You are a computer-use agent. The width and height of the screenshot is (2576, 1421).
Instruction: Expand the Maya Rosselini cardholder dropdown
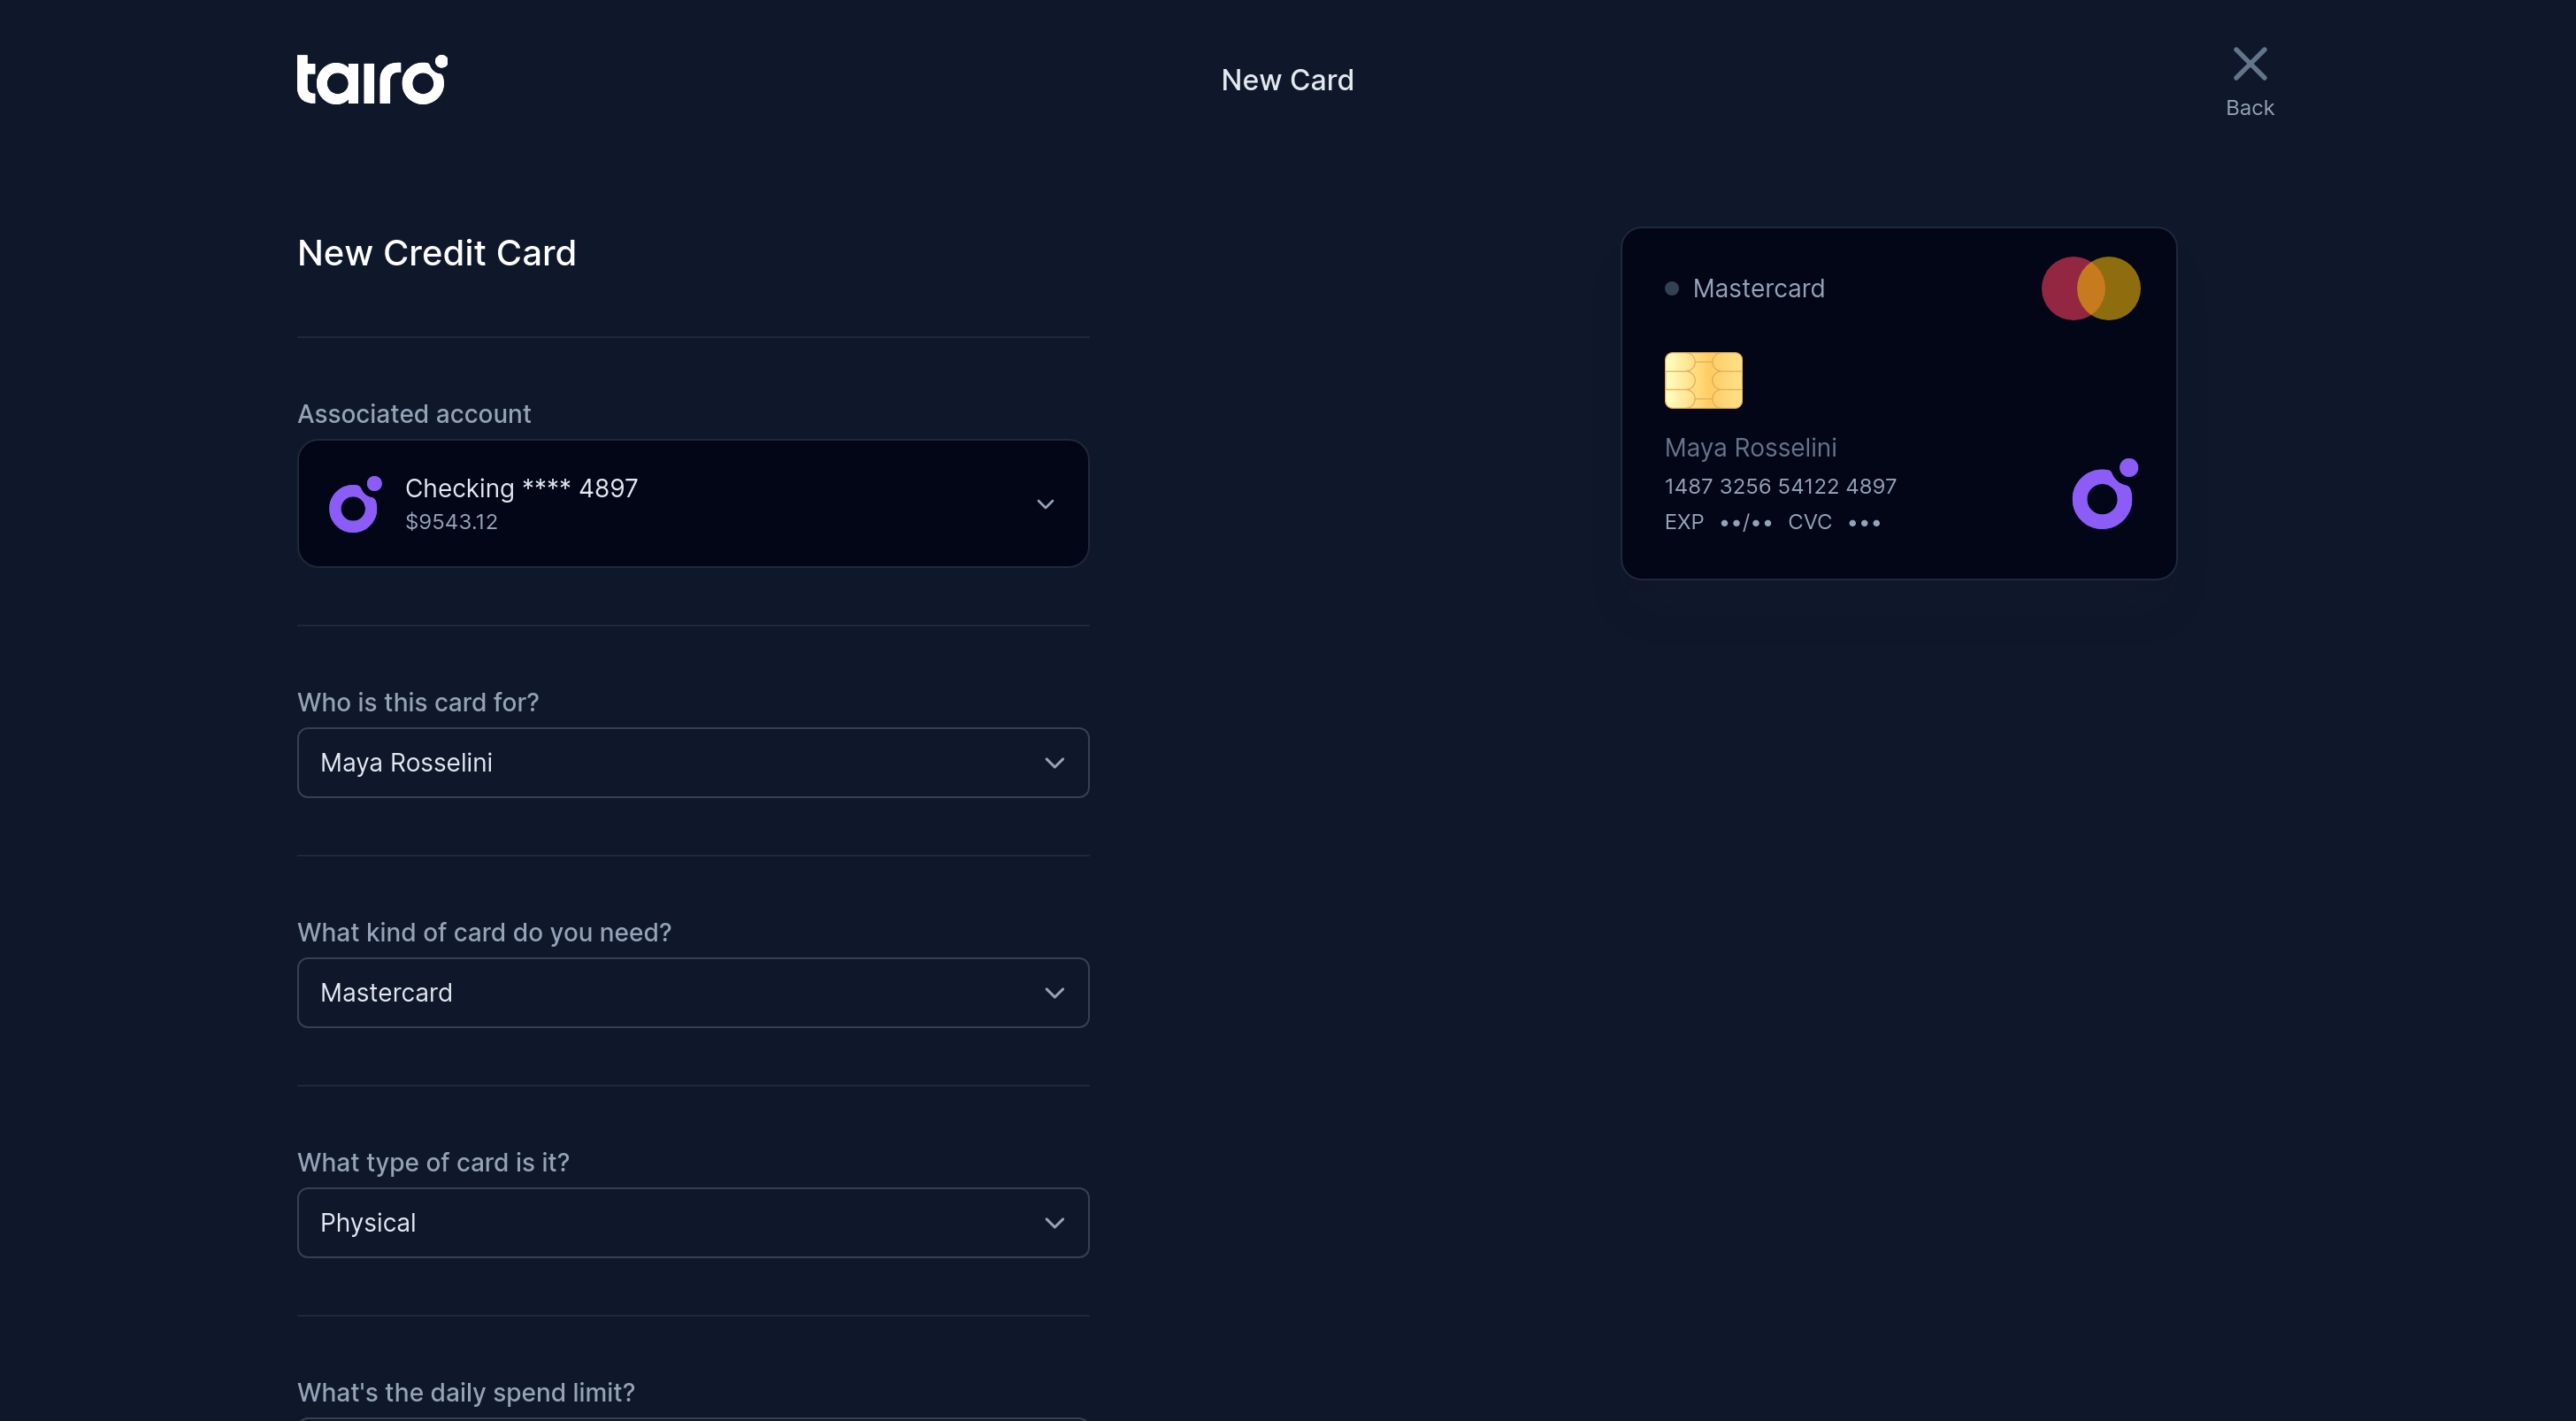point(692,762)
